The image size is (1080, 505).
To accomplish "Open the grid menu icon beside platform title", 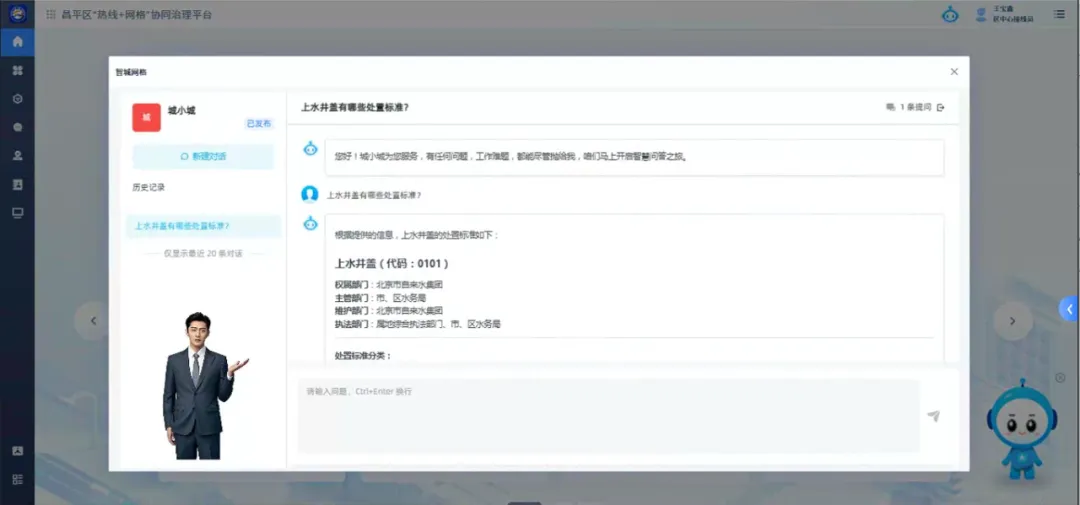I will tap(51, 15).
